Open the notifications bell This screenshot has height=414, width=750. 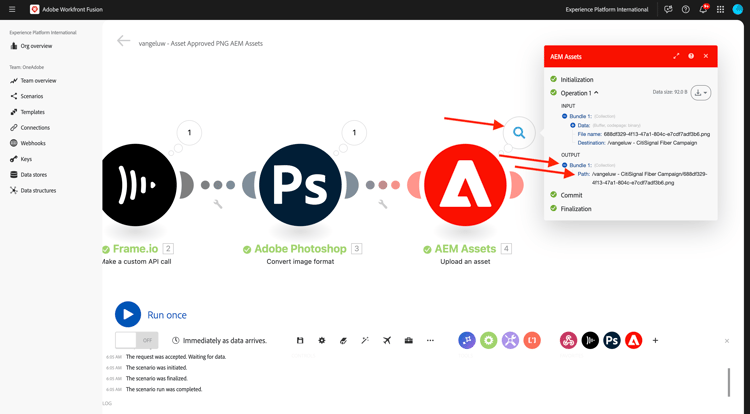[x=703, y=10]
